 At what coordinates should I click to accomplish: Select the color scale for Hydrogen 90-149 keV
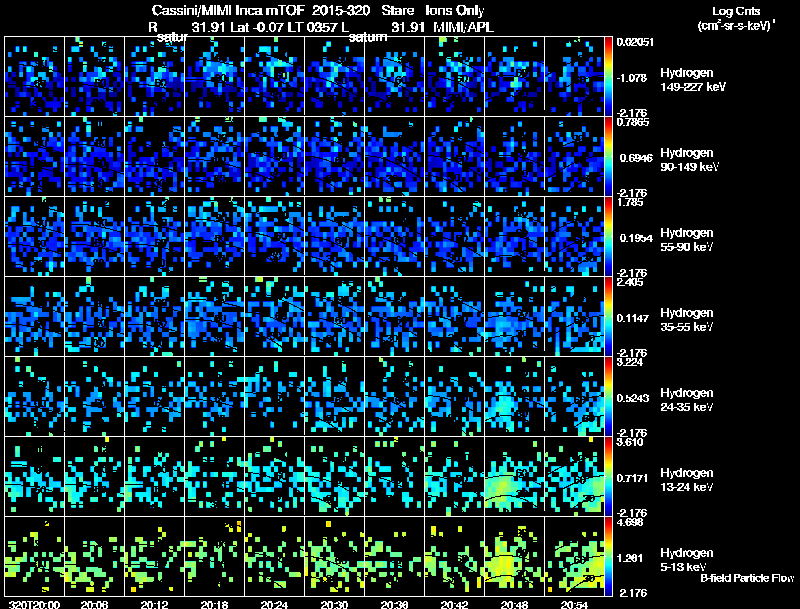pos(608,157)
